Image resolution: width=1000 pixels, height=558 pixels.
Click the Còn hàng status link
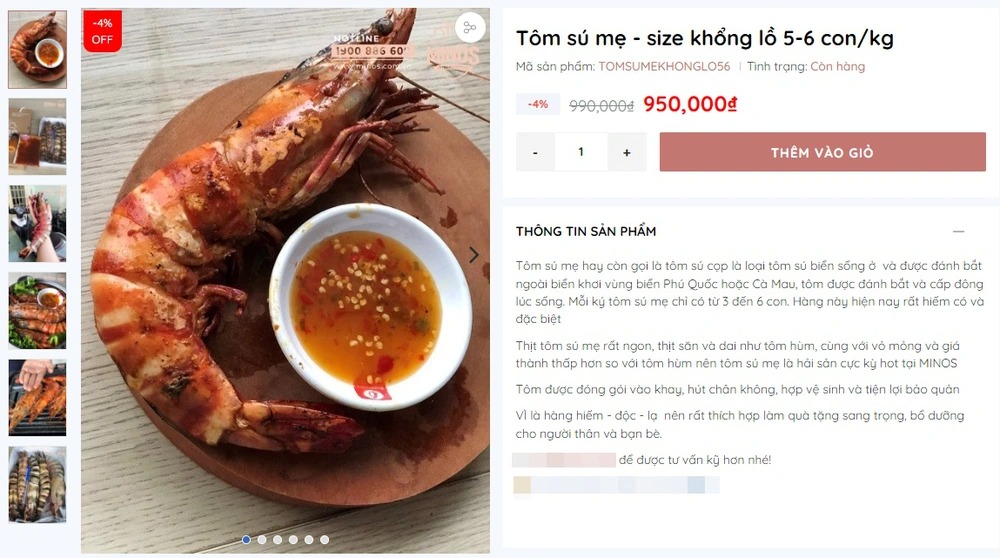(x=837, y=67)
